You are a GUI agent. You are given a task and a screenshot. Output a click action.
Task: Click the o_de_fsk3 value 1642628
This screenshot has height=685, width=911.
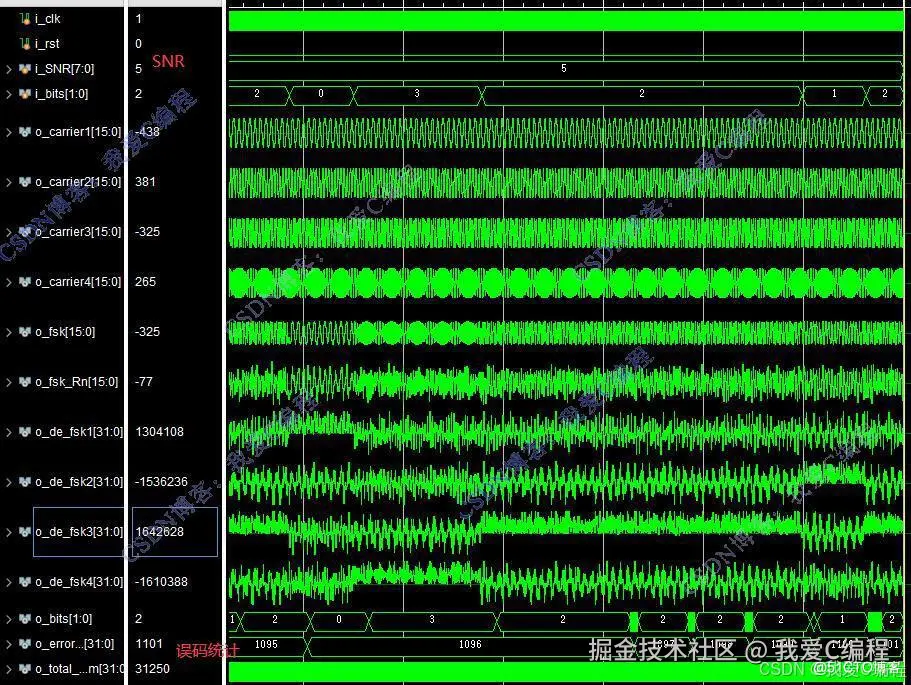(x=159, y=532)
